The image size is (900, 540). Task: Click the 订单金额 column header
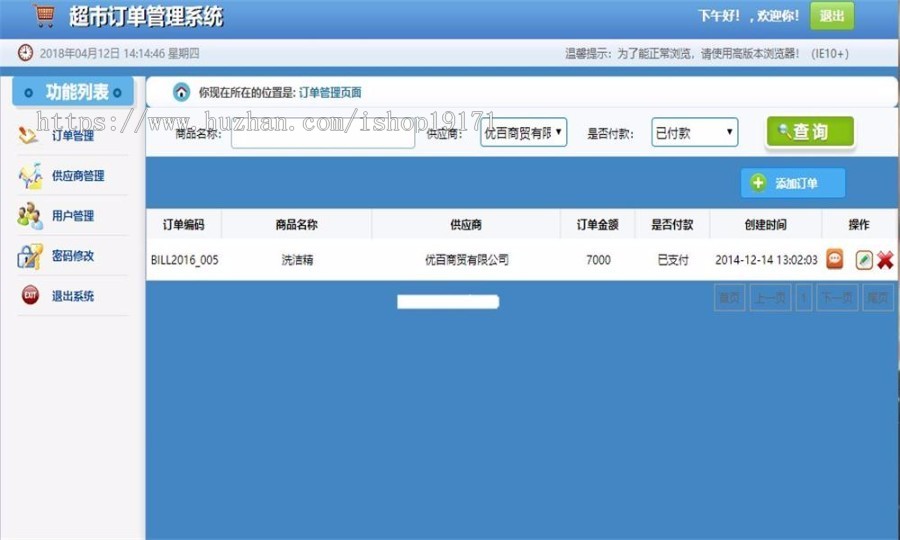(598, 224)
